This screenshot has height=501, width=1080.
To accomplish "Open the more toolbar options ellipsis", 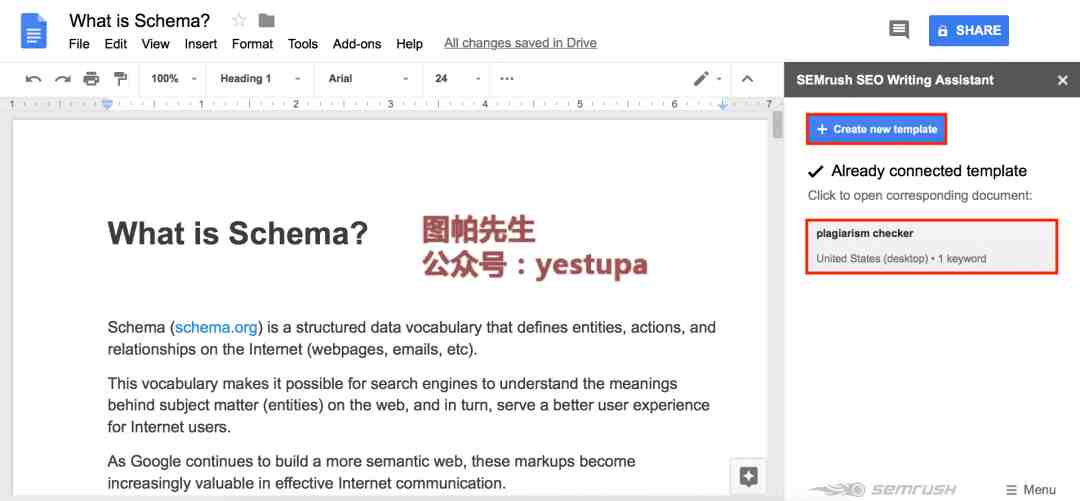I will pyautogui.click(x=507, y=79).
